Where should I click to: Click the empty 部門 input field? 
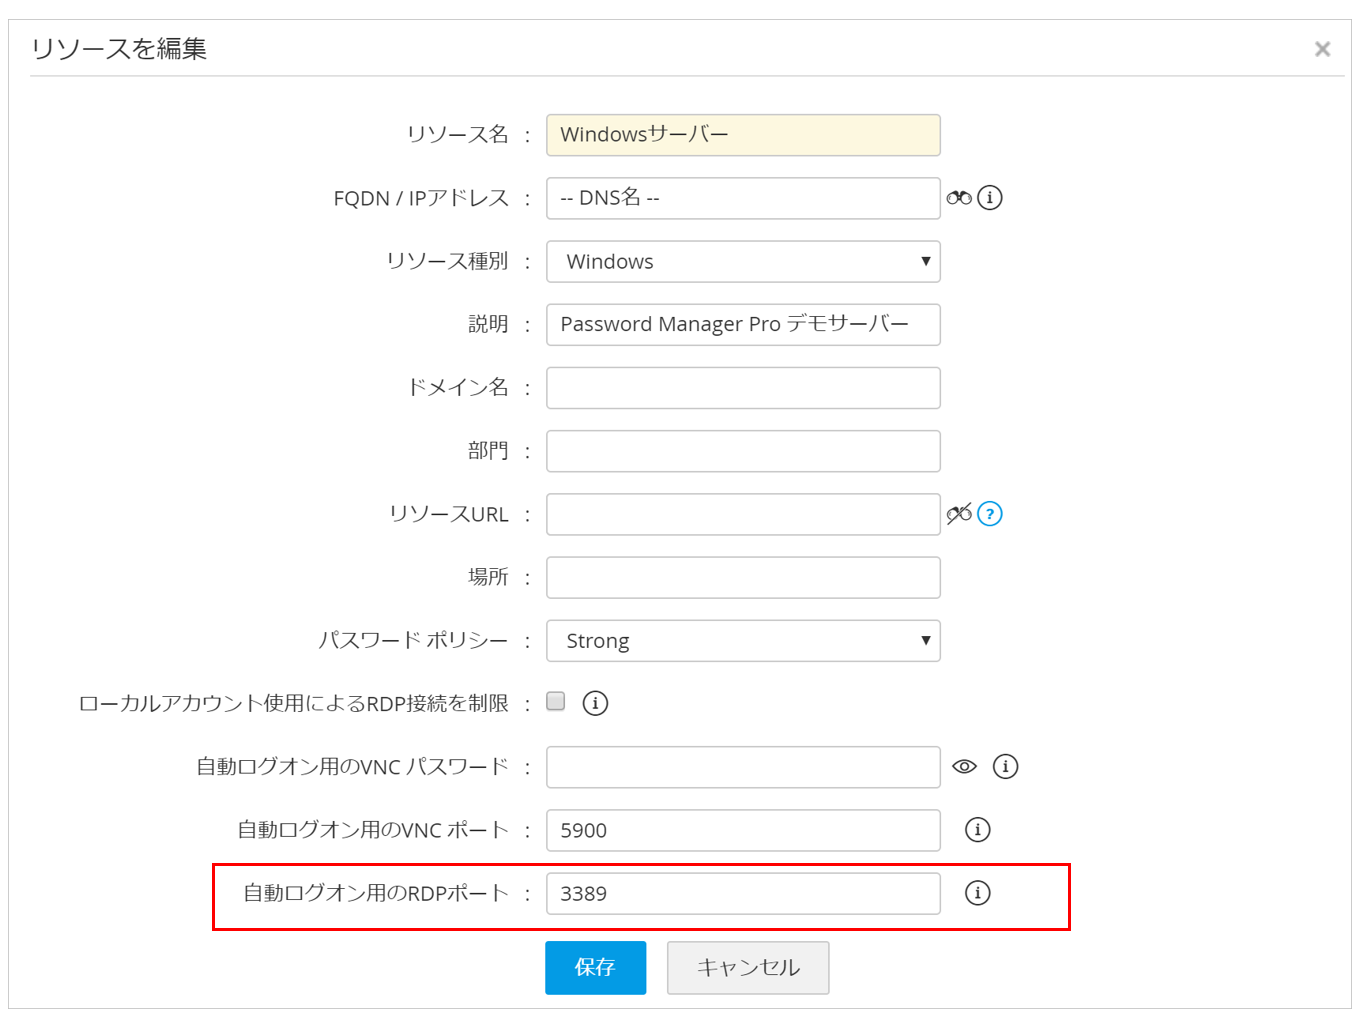pos(743,451)
